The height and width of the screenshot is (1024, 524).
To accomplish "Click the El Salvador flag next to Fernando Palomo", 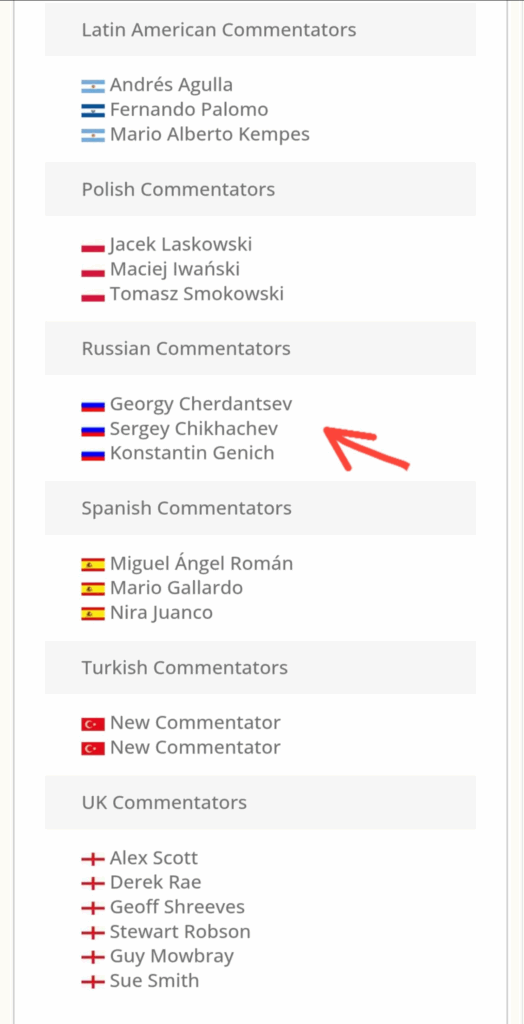I will [x=93, y=110].
